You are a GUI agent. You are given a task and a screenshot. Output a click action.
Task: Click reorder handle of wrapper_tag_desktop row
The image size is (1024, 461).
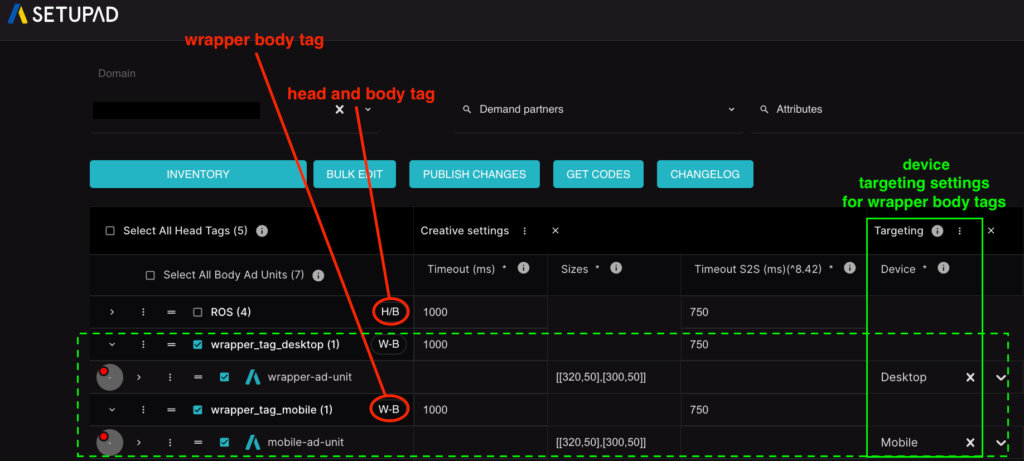171,345
